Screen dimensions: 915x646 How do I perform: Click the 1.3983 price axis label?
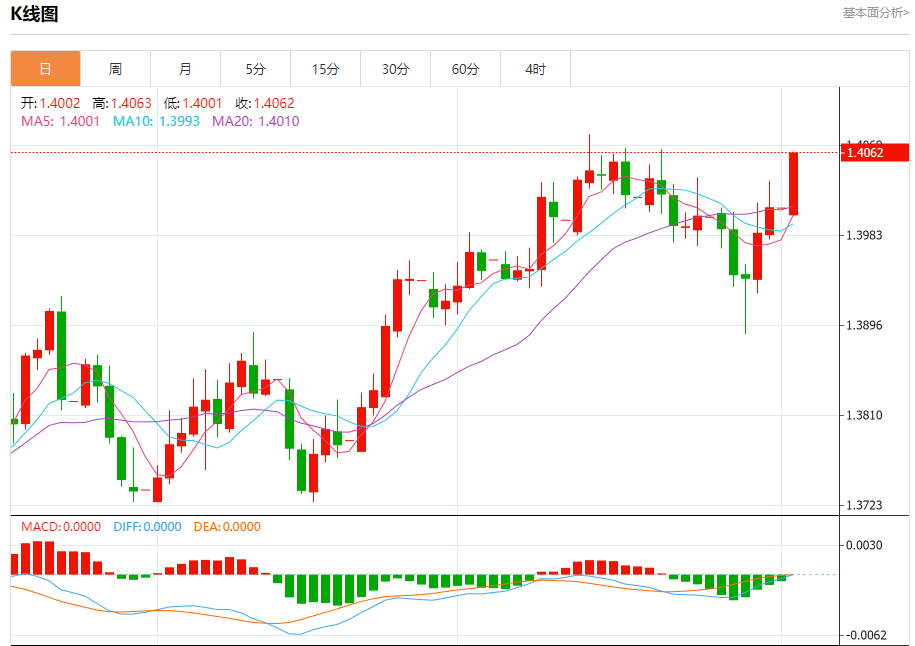(864, 235)
